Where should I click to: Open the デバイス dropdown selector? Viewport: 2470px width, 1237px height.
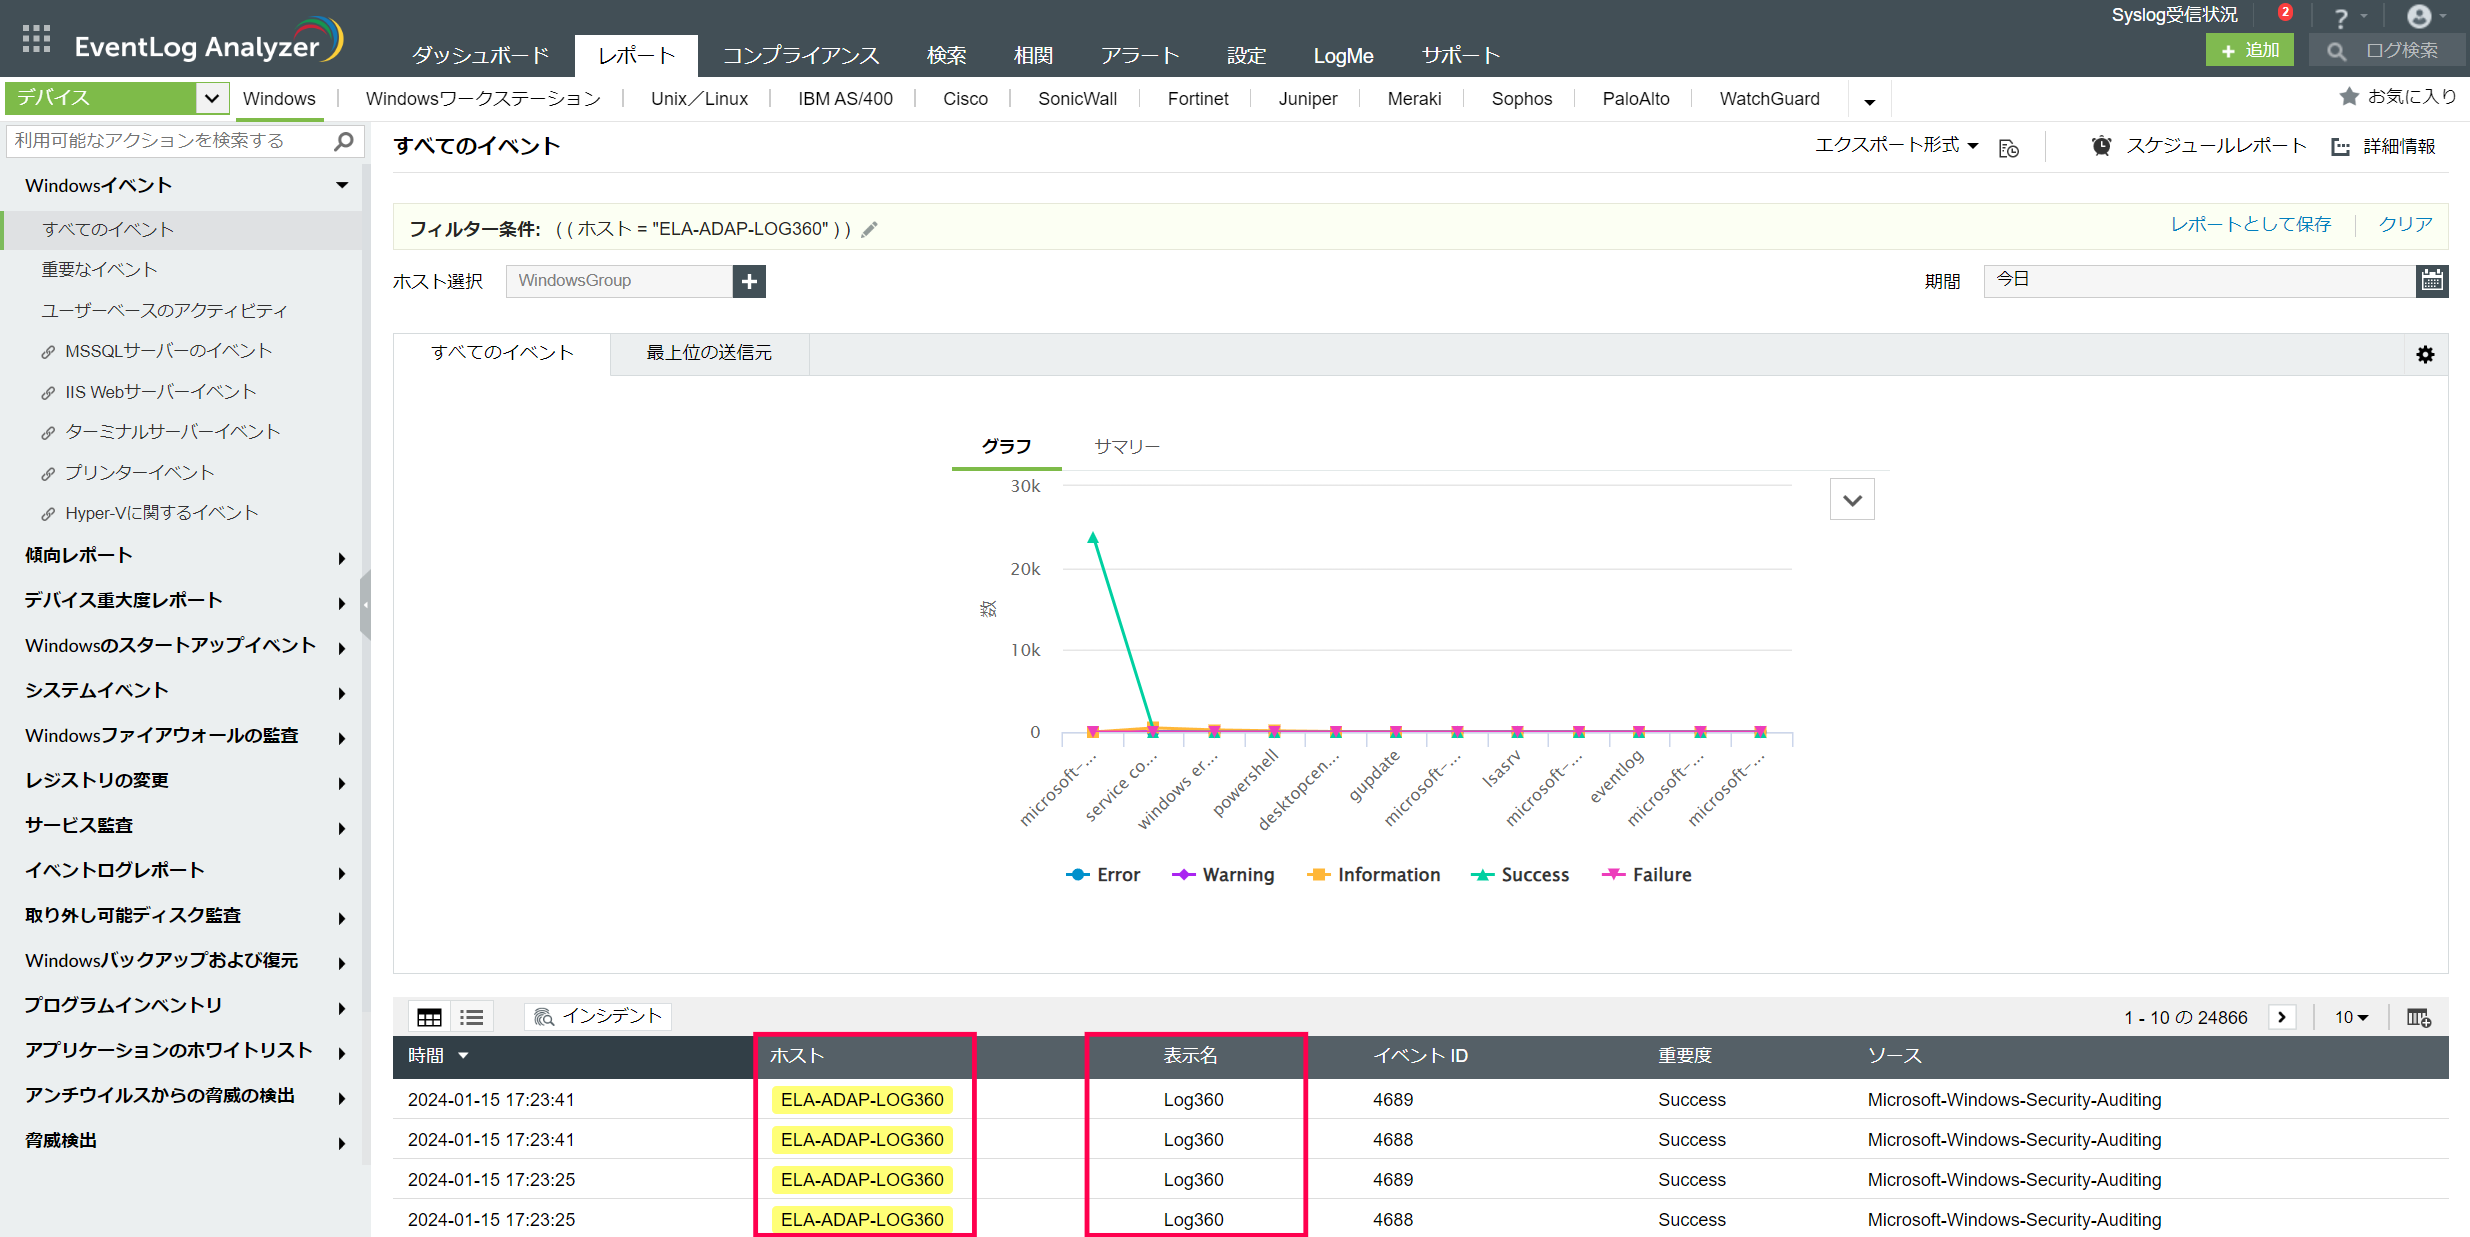tap(211, 98)
